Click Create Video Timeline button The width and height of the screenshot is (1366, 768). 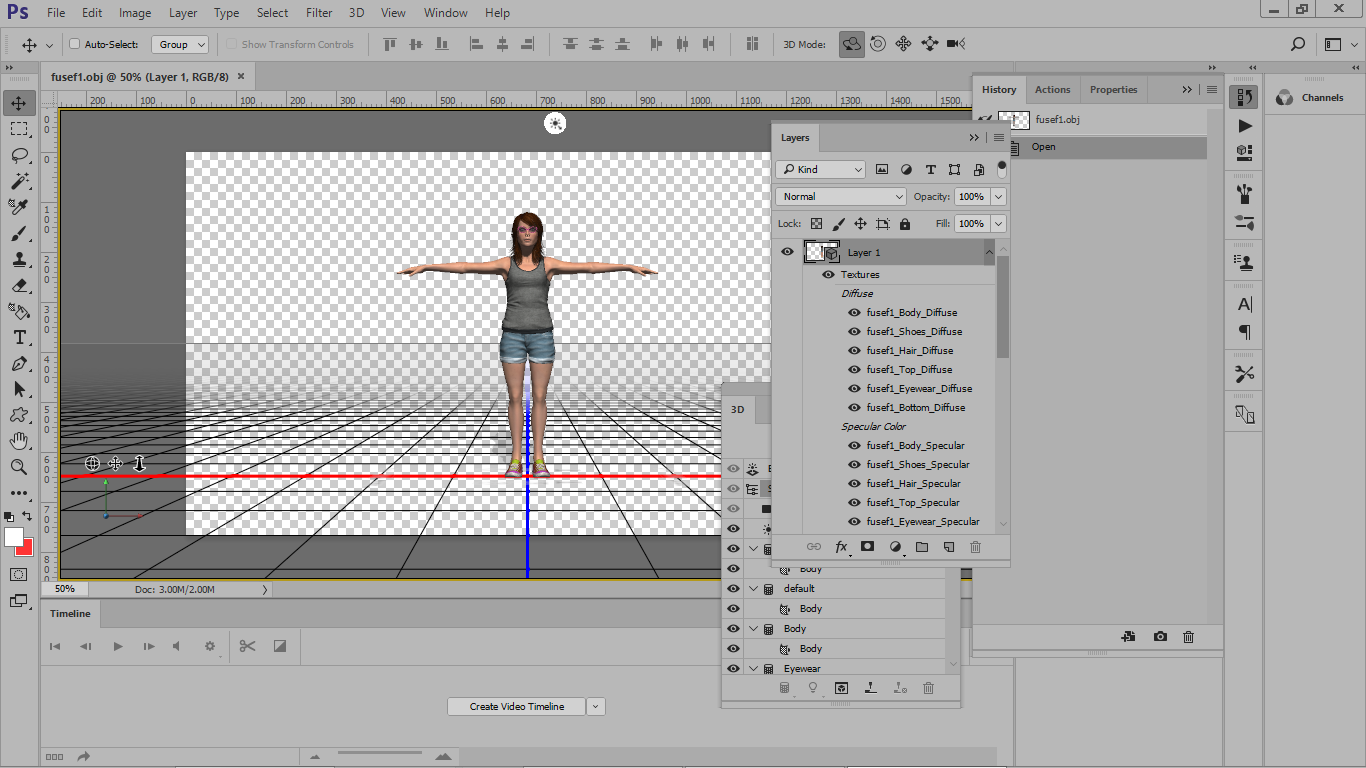coord(517,706)
